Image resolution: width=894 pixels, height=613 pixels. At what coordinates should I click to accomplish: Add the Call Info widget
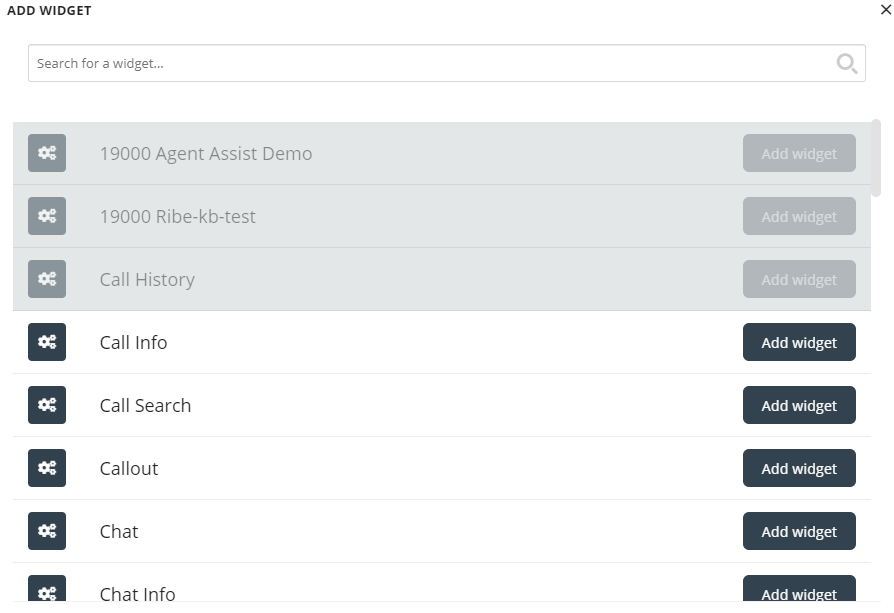(799, 342)
